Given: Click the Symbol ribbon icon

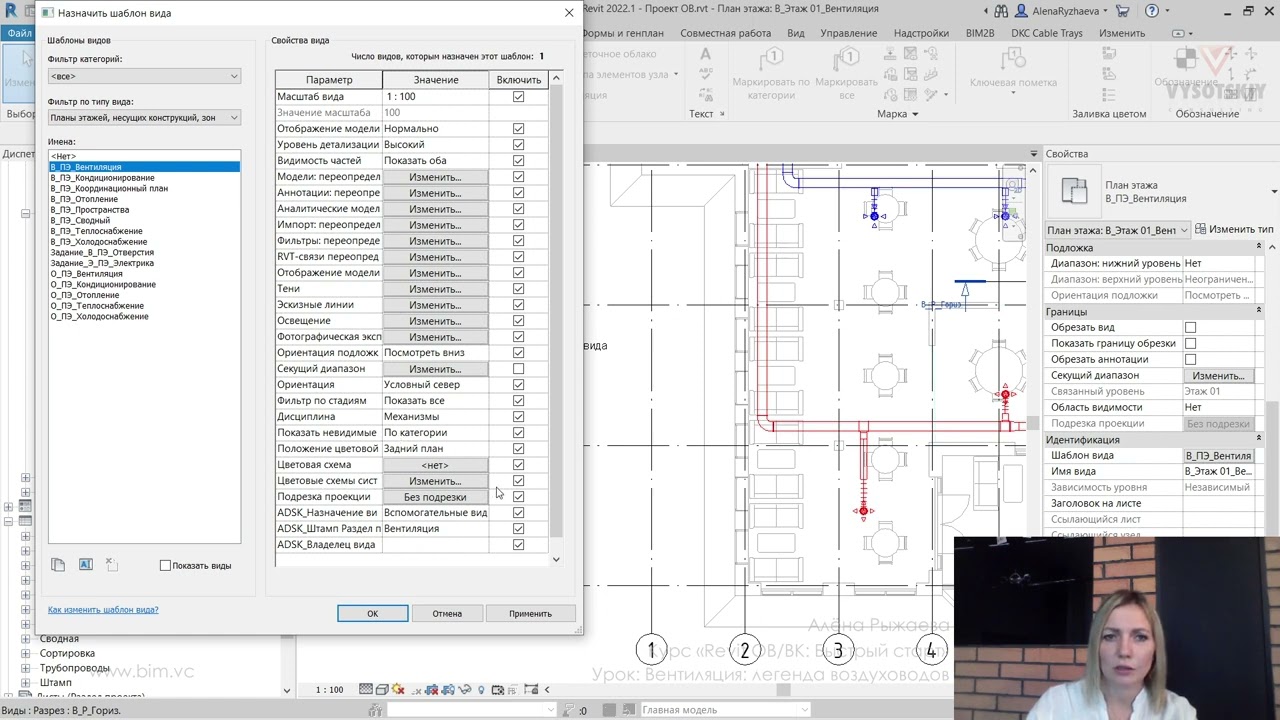Looking at the screenshot, I should pos(1187,60).
